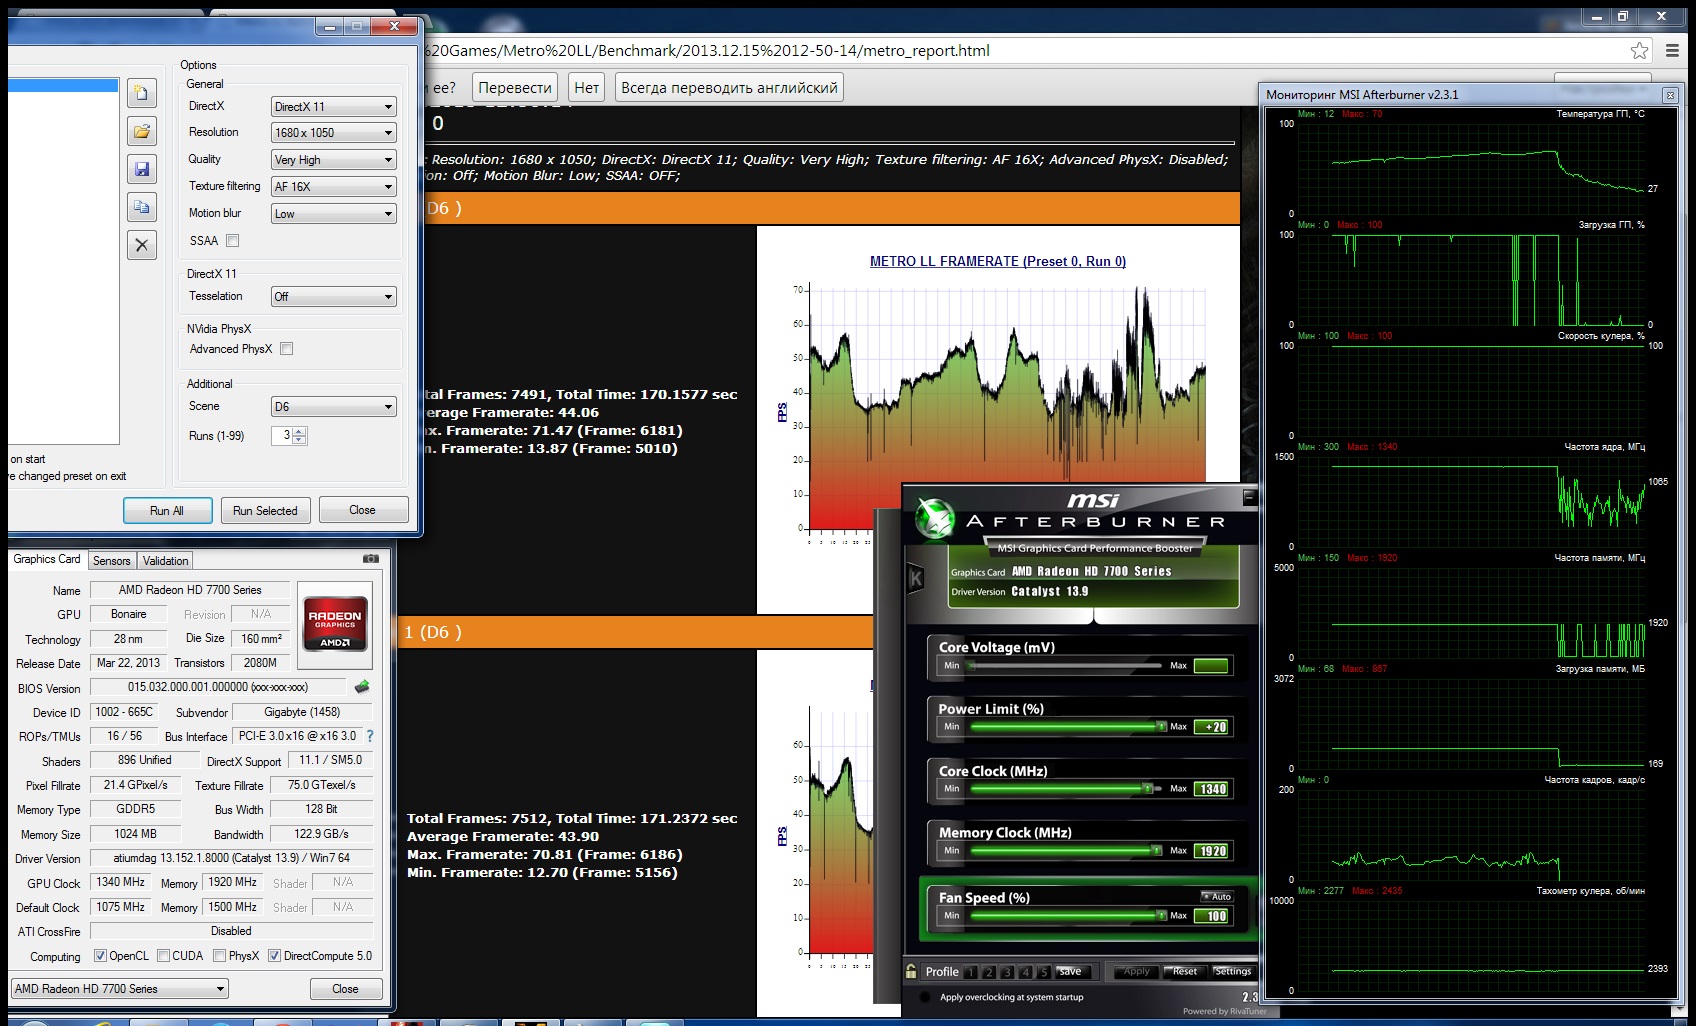Image resolution: width=1696 pixels, height=1026 pixels.
Task: Click the Core Clock slider handle
Action: coord(1148,789)
